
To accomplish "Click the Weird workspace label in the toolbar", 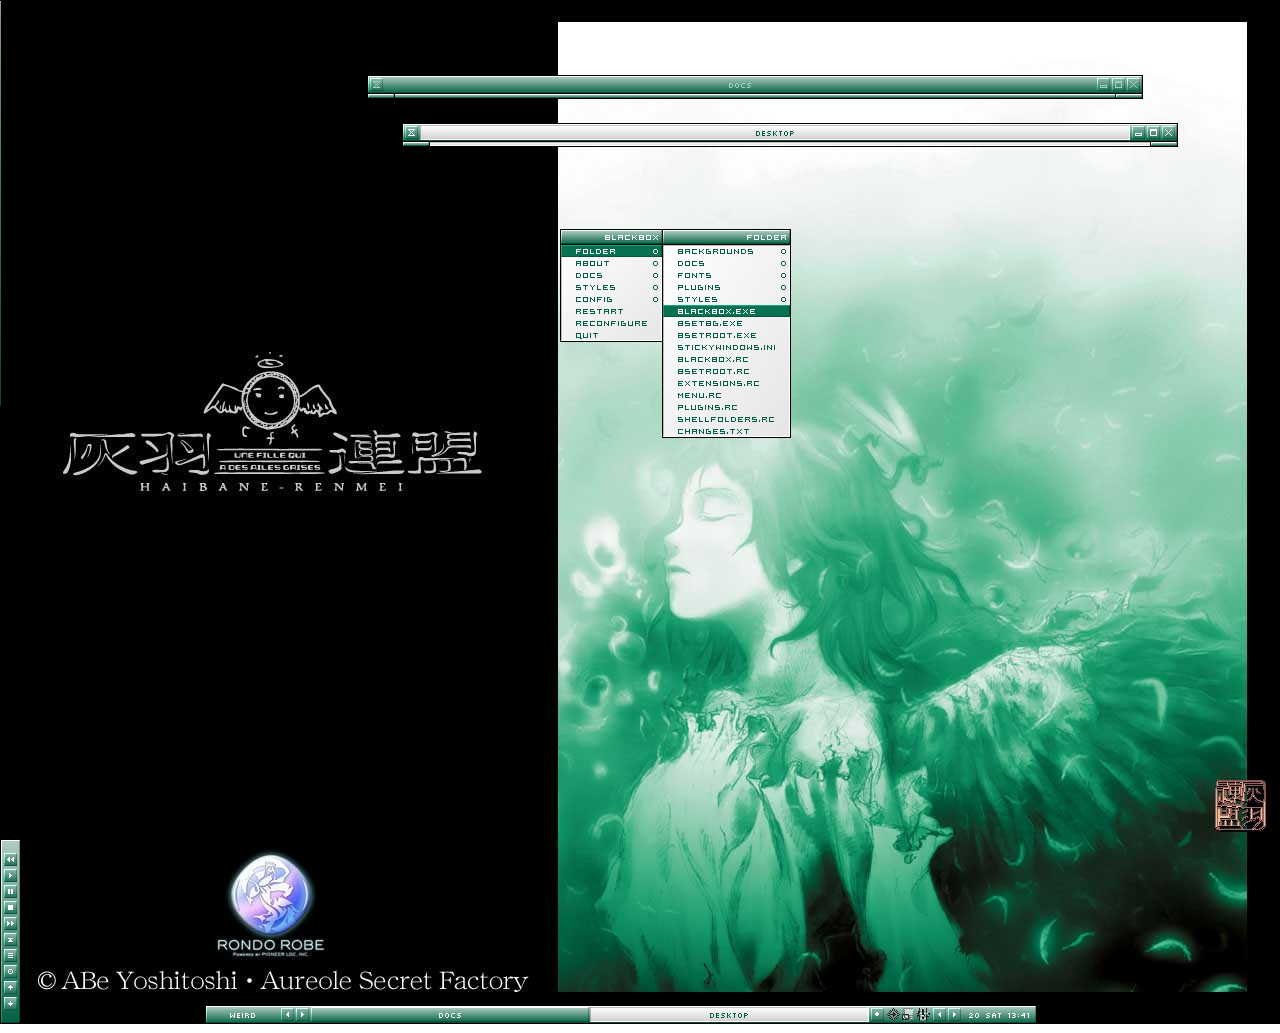I will point(243,1015).
